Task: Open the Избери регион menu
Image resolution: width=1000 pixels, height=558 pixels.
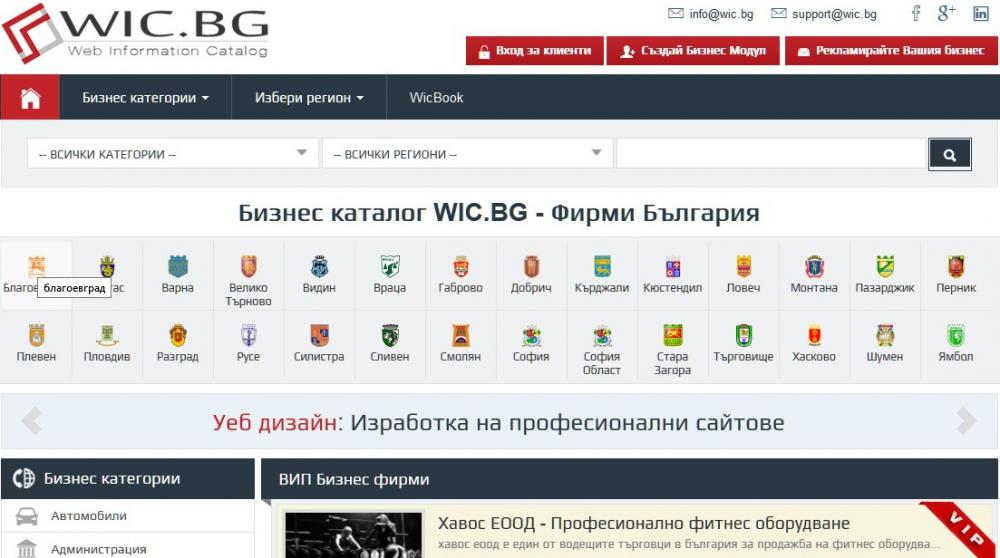Action: 309,98
